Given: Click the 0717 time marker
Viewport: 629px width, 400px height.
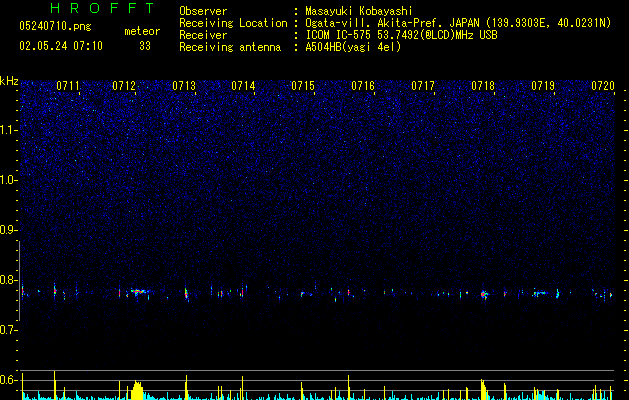Looking at the screenshot, I should (x=423, y=86).
